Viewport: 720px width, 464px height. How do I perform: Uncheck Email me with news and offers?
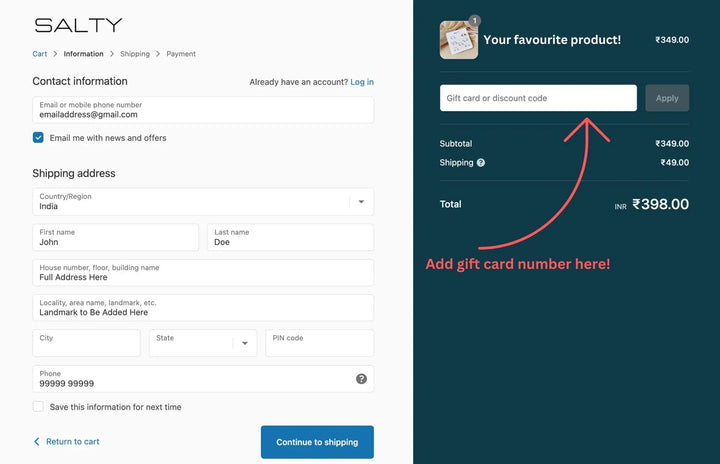point(38,138)
